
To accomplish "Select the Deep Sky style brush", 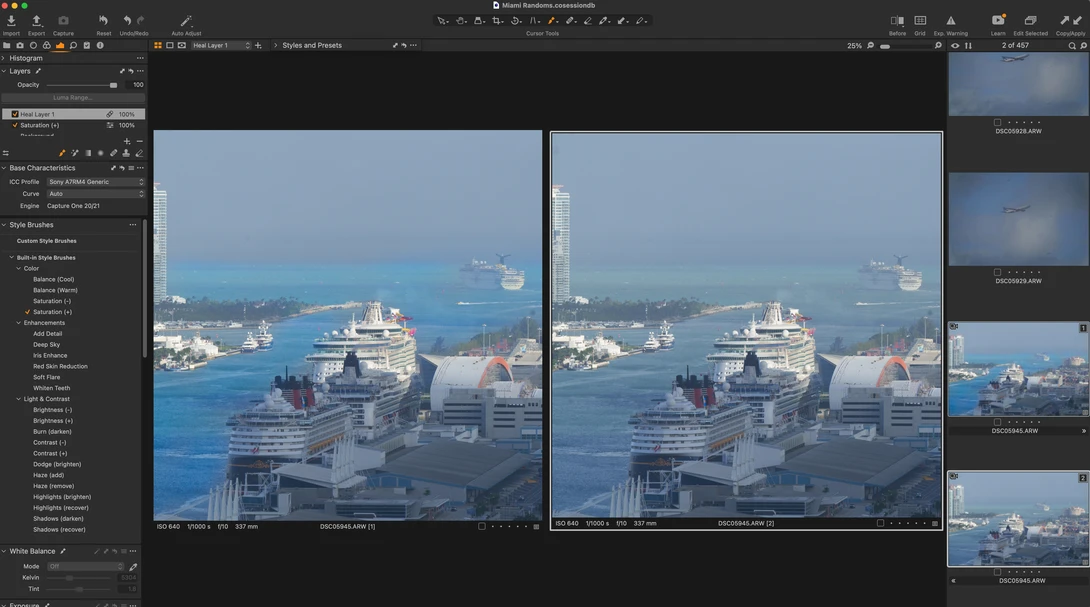I will click(x=47, y=345).
